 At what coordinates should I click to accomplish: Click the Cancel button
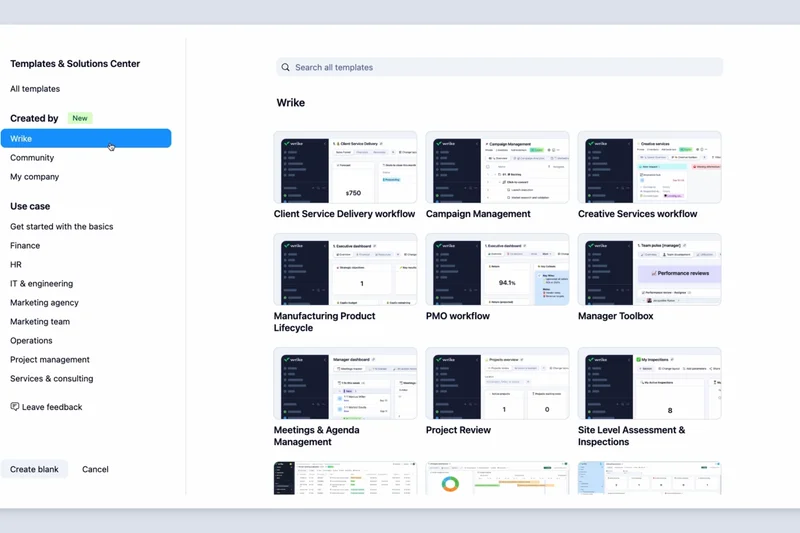95,469
